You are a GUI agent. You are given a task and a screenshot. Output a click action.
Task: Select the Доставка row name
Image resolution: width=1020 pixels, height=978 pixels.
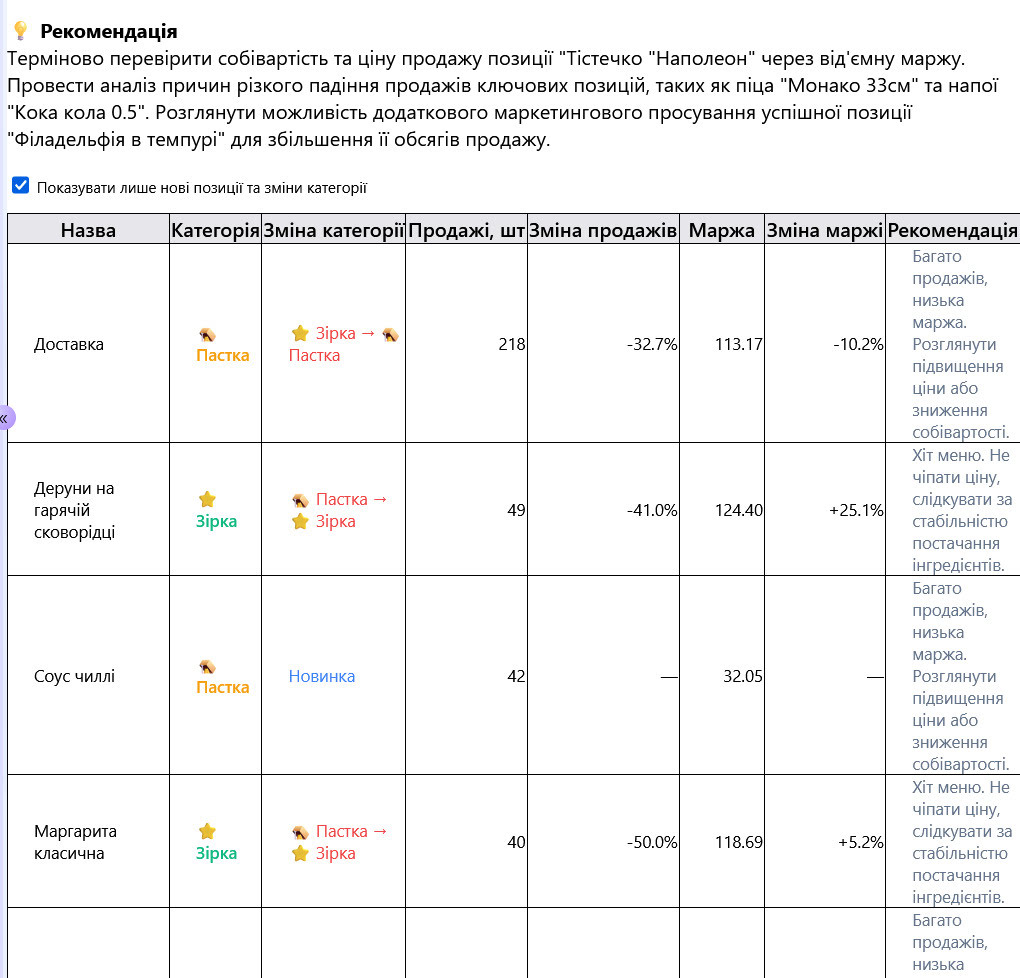pyautogui.click(x=69, y=344)
